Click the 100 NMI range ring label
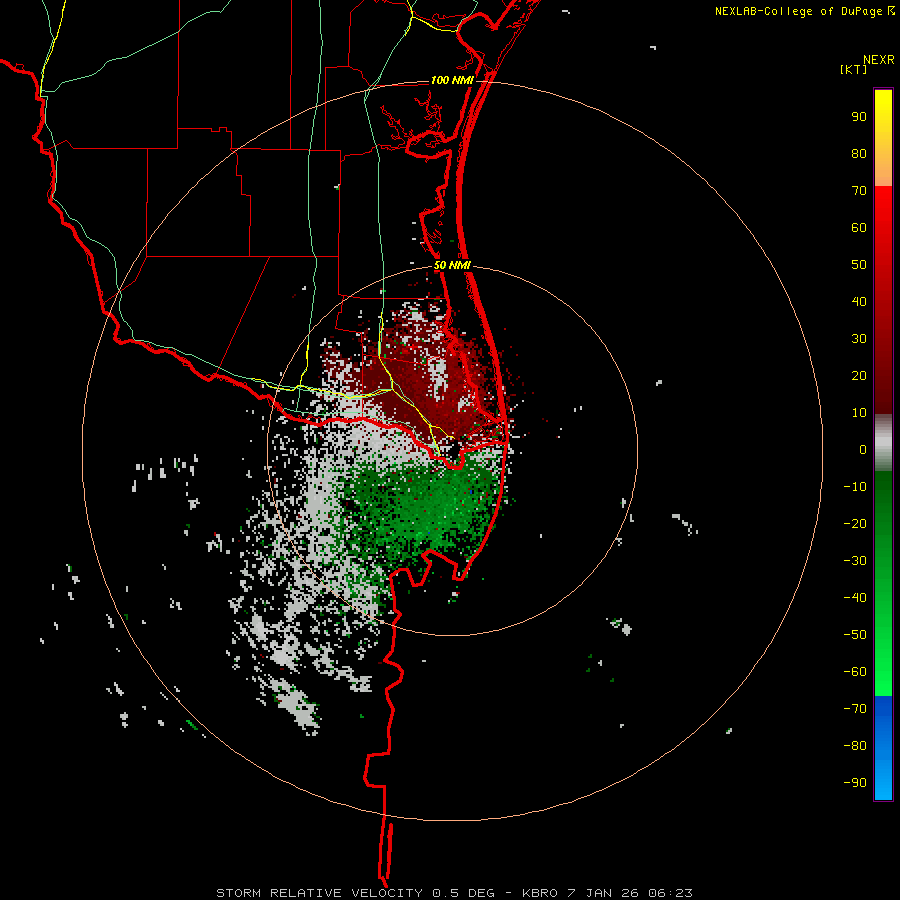Screen dimensions: 900x900 click(452, 80)
